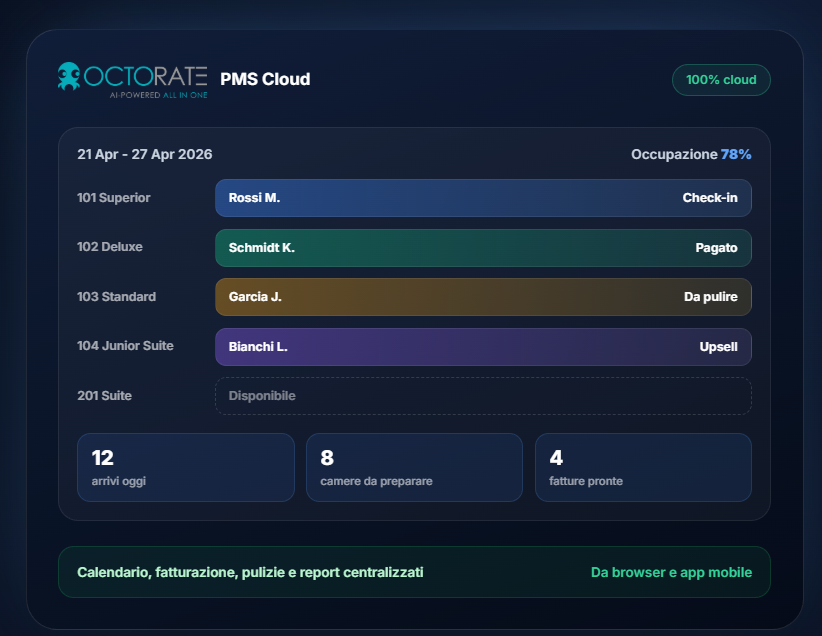This screenshot has height=636, width=822.
Task: Click the Check-in status on Rossi M.
Action: [710, 198]
